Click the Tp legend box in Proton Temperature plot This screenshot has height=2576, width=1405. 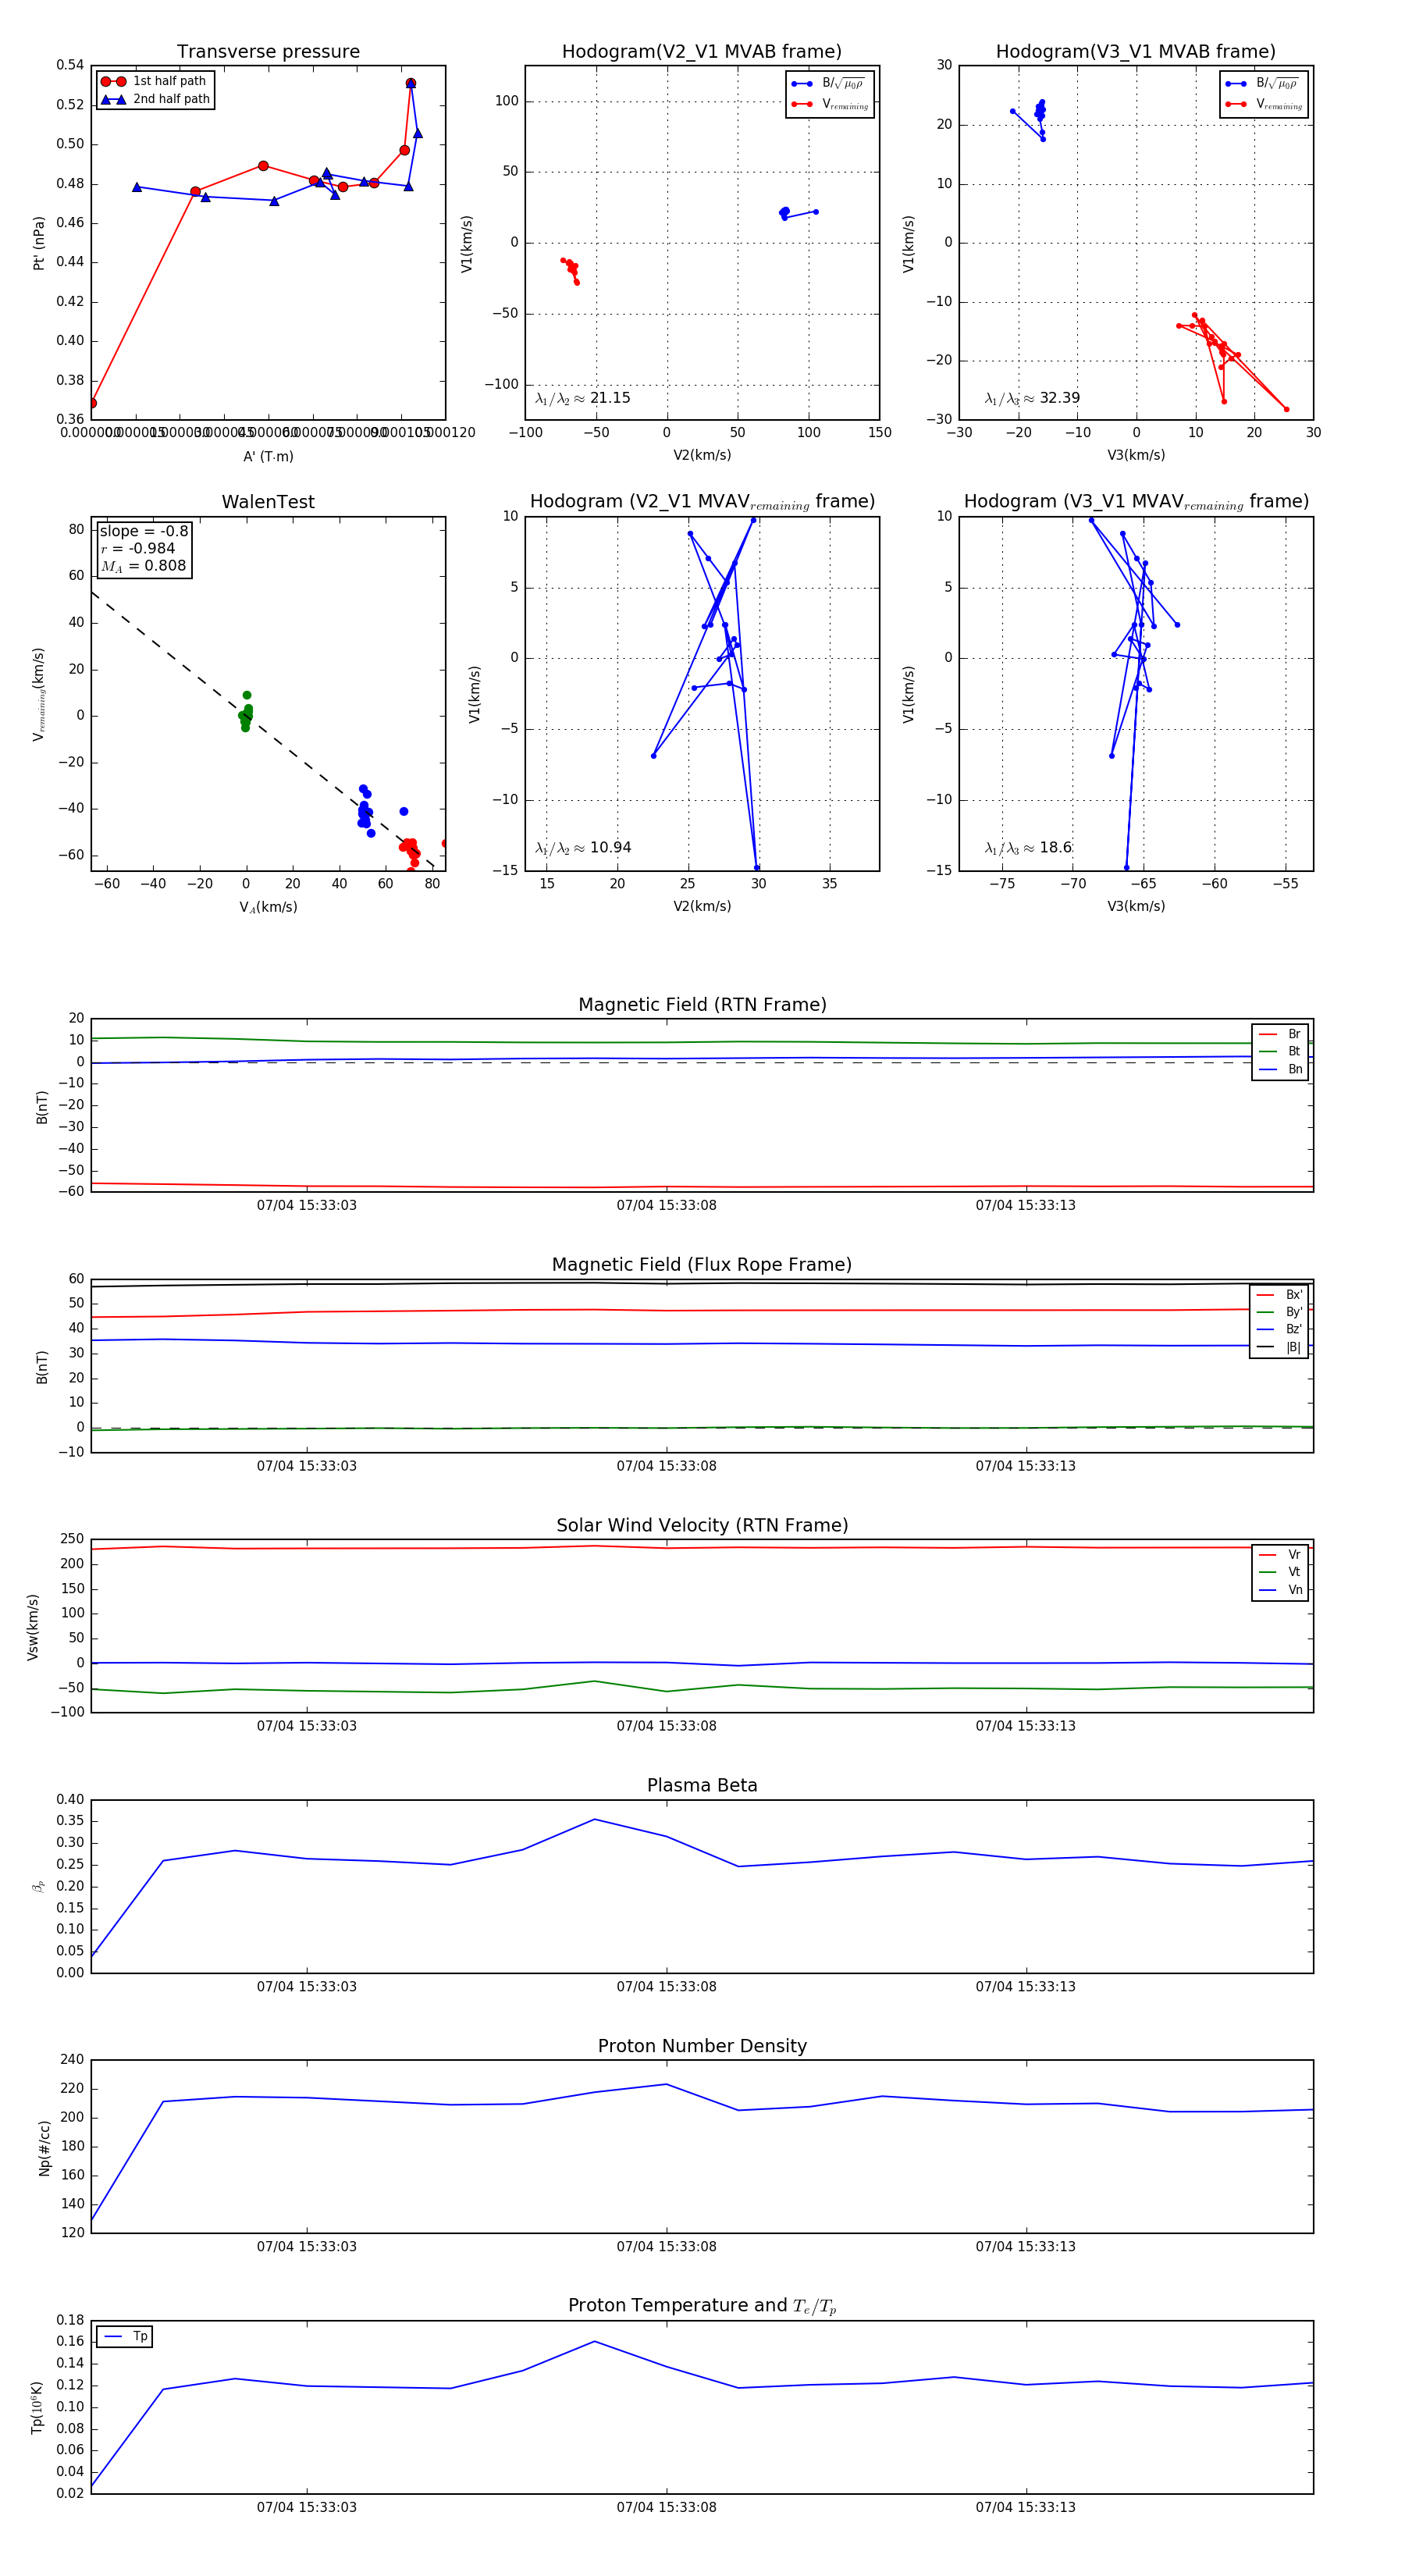(x=125, y=2337)
